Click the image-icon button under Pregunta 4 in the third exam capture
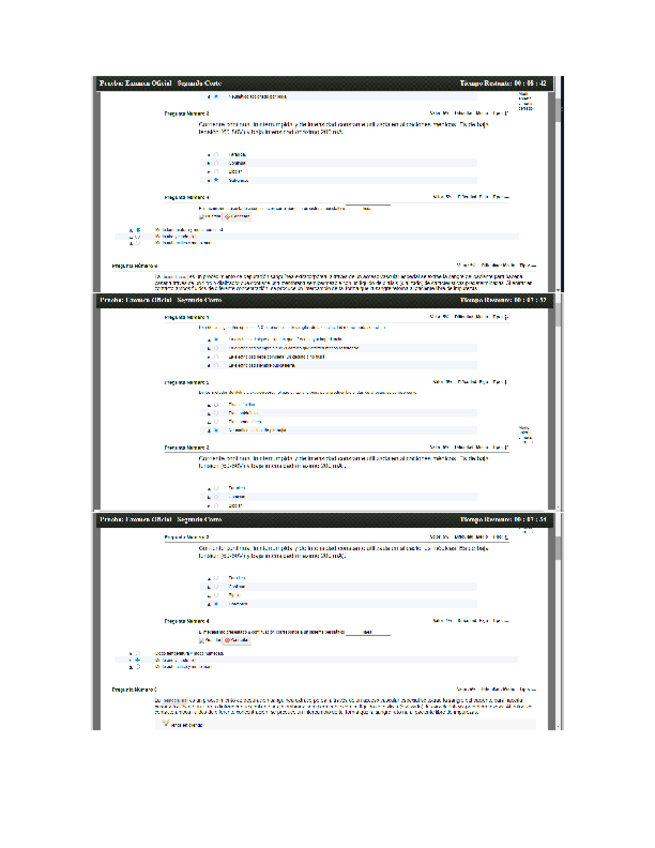655x848 pixels. point(210,640)
